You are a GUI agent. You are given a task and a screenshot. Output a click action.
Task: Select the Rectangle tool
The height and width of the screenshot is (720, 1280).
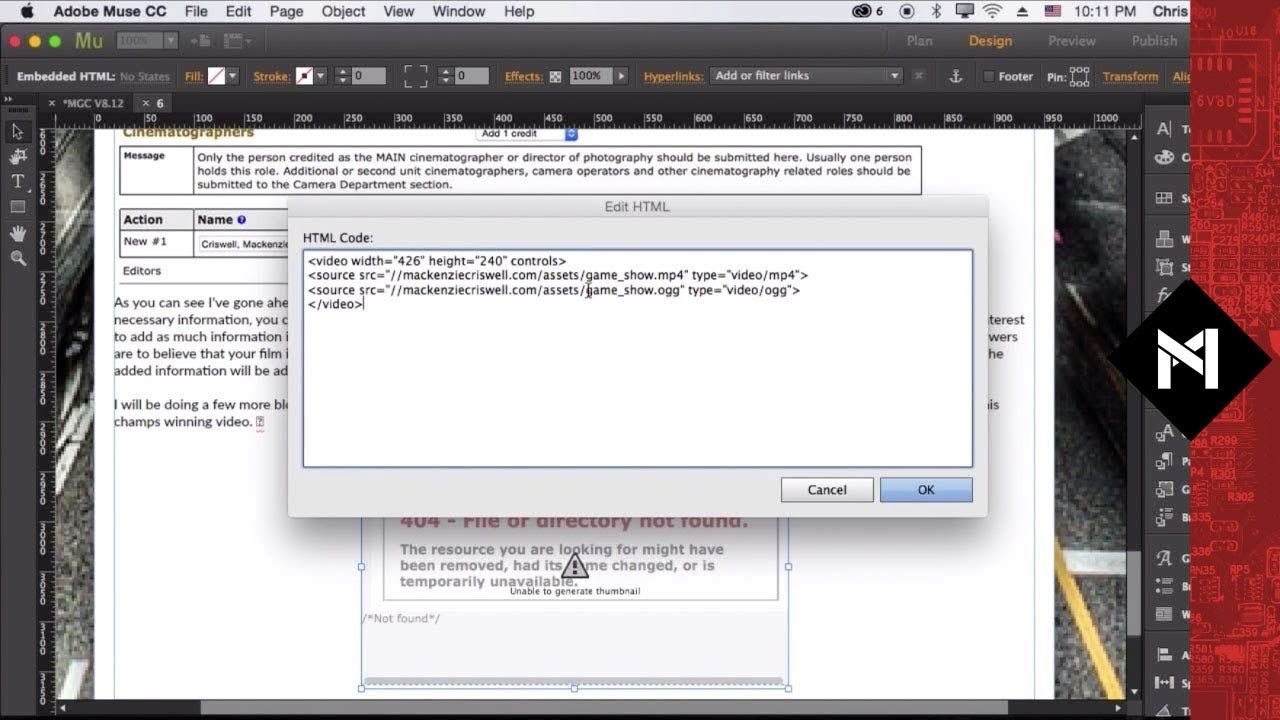pyautogui.click(x=17, y=207)
